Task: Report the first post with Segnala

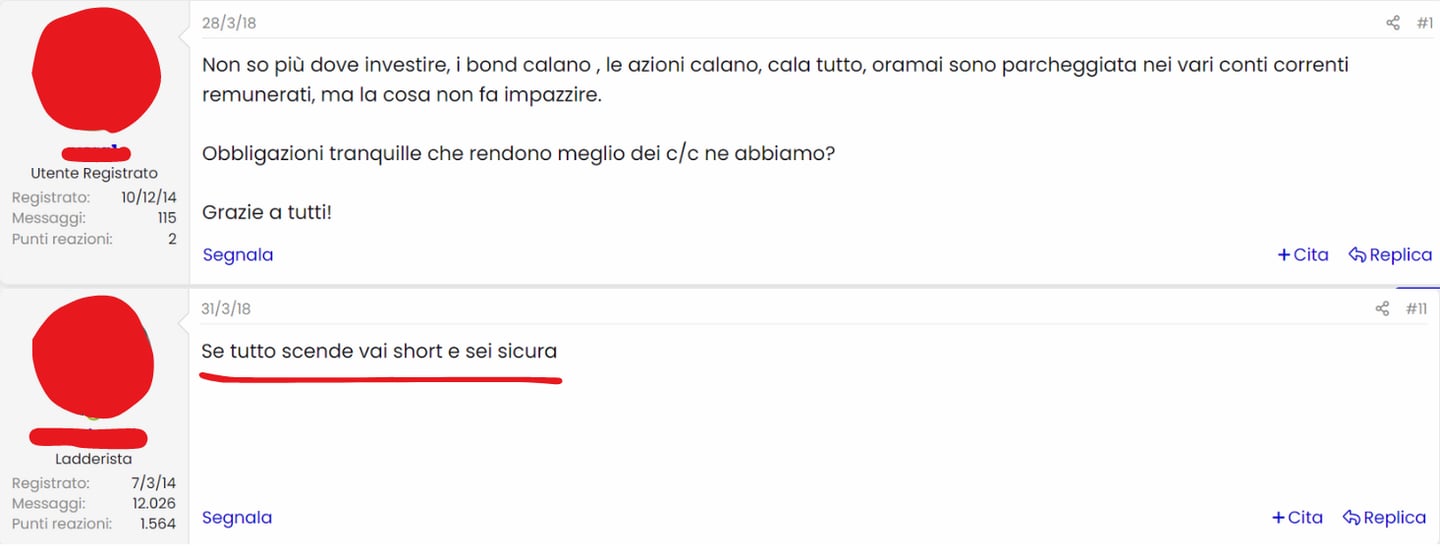Action: tap(238, 255)
